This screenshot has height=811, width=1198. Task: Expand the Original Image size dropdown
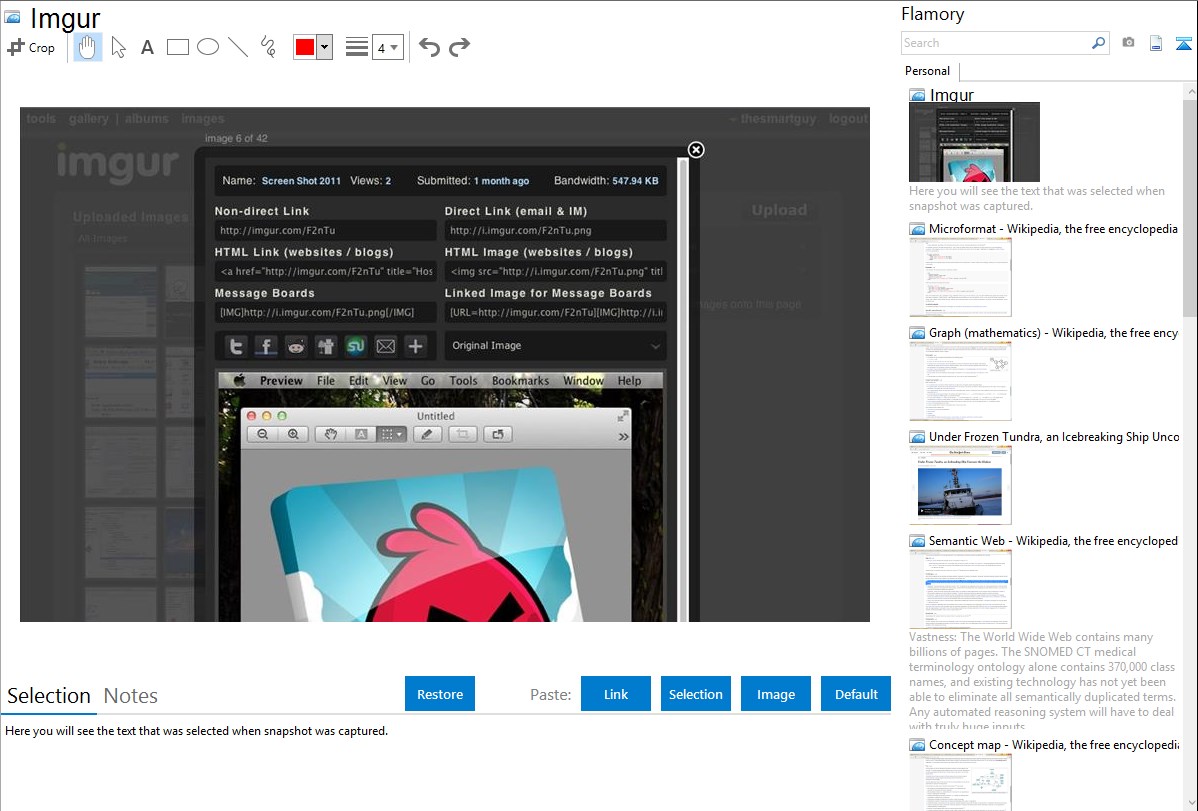(555, 345)
